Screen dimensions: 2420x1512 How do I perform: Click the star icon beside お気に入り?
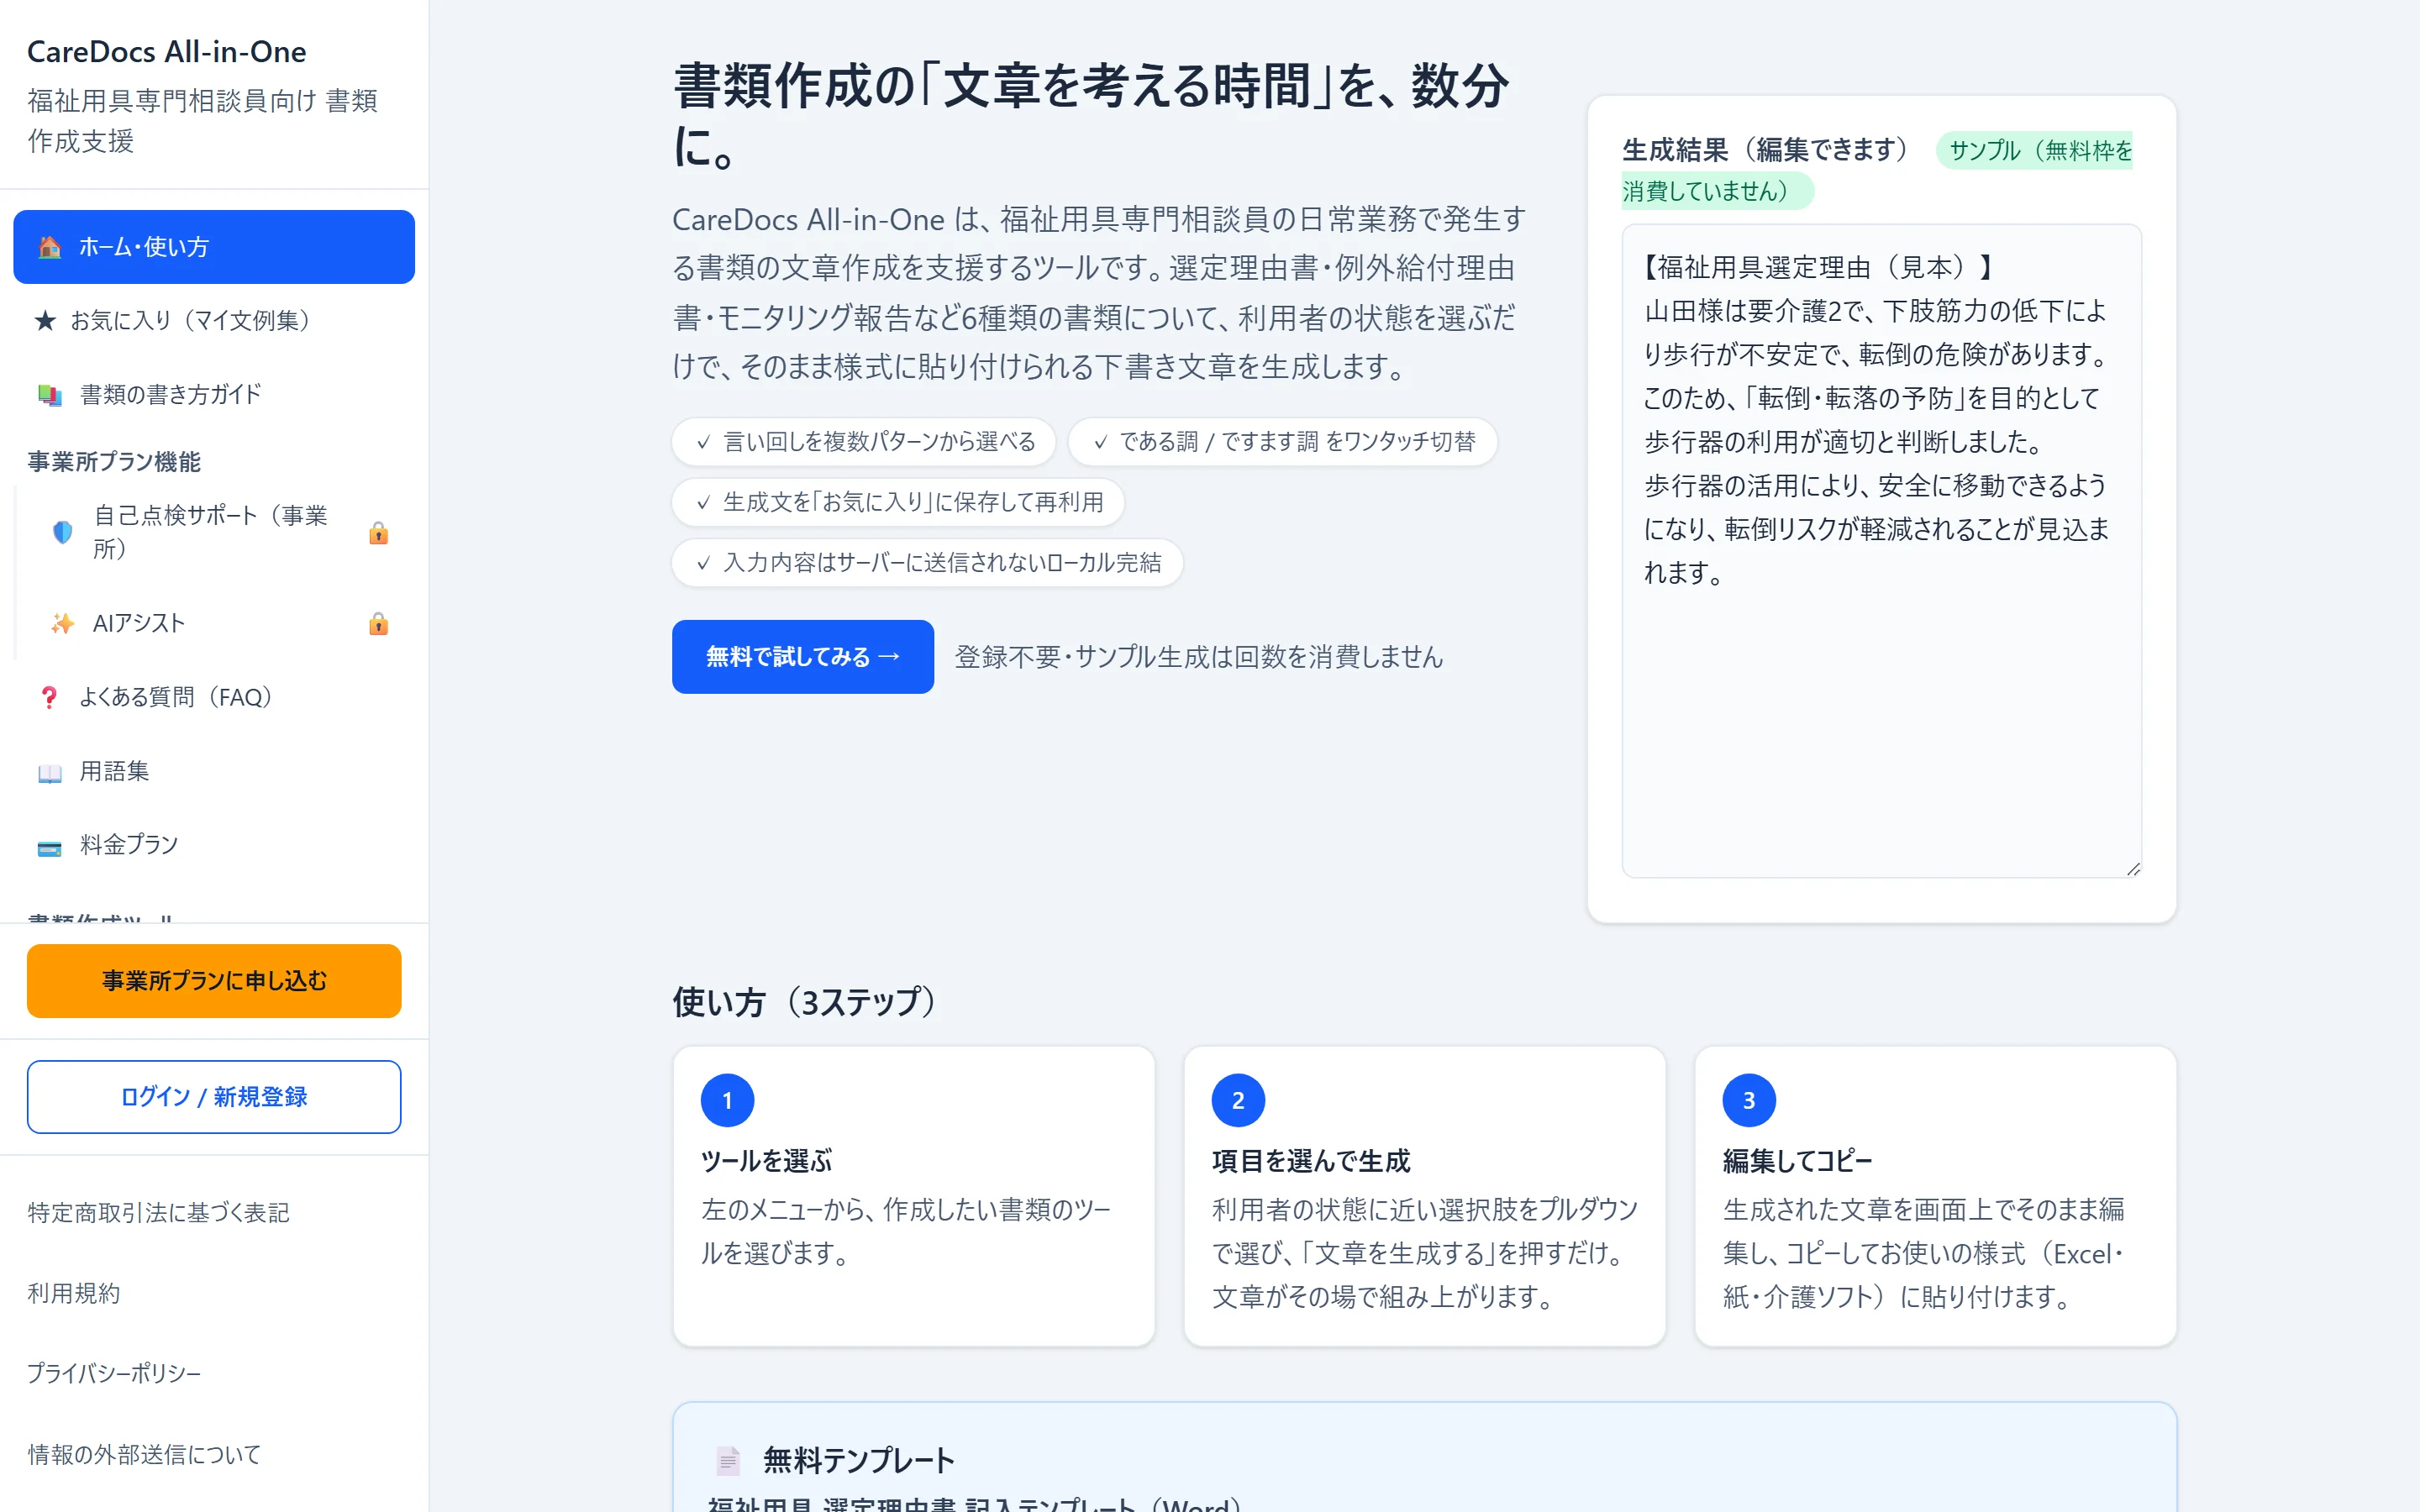point(45,320)
